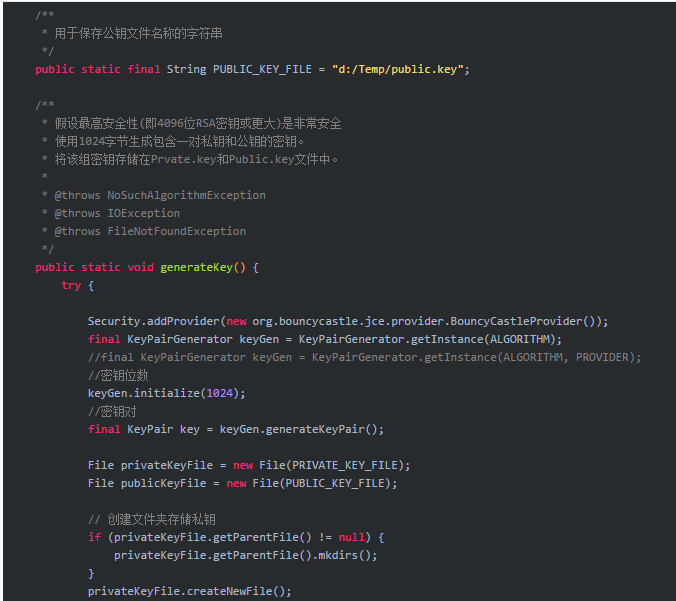
Task: Click the comment //密钥位数
Action: point(118,376)
